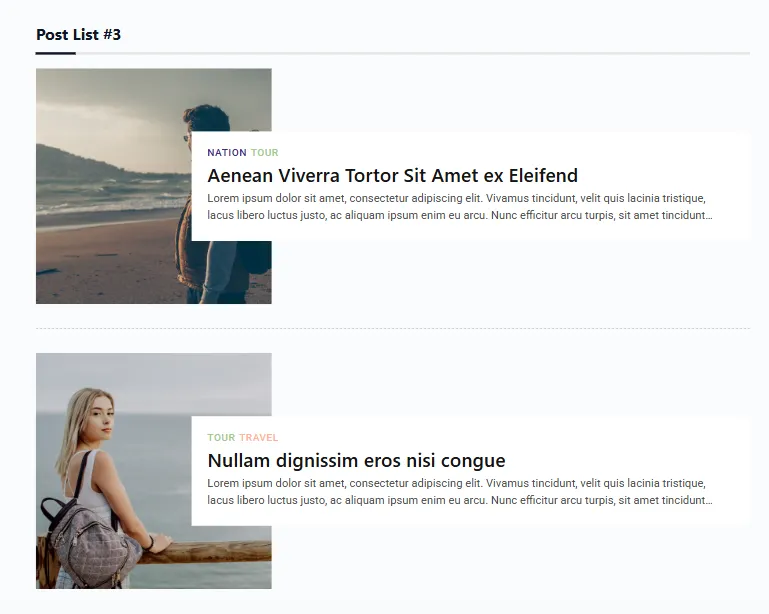Open the TOUR category beside NATION
Viewport: 769px width, 614px height.
click(265, 153)
